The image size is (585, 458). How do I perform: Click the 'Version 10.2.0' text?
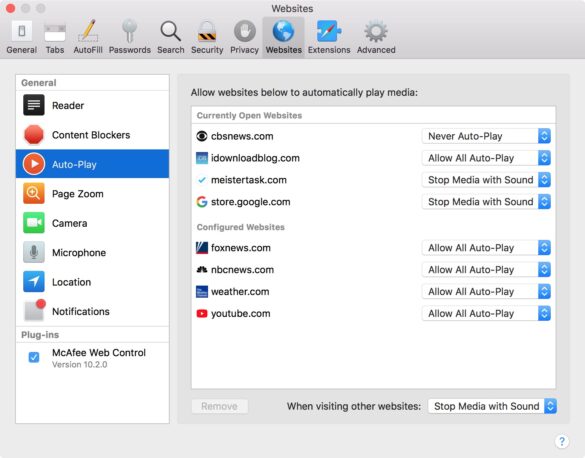pyautogui.click(x=79, y=364)
